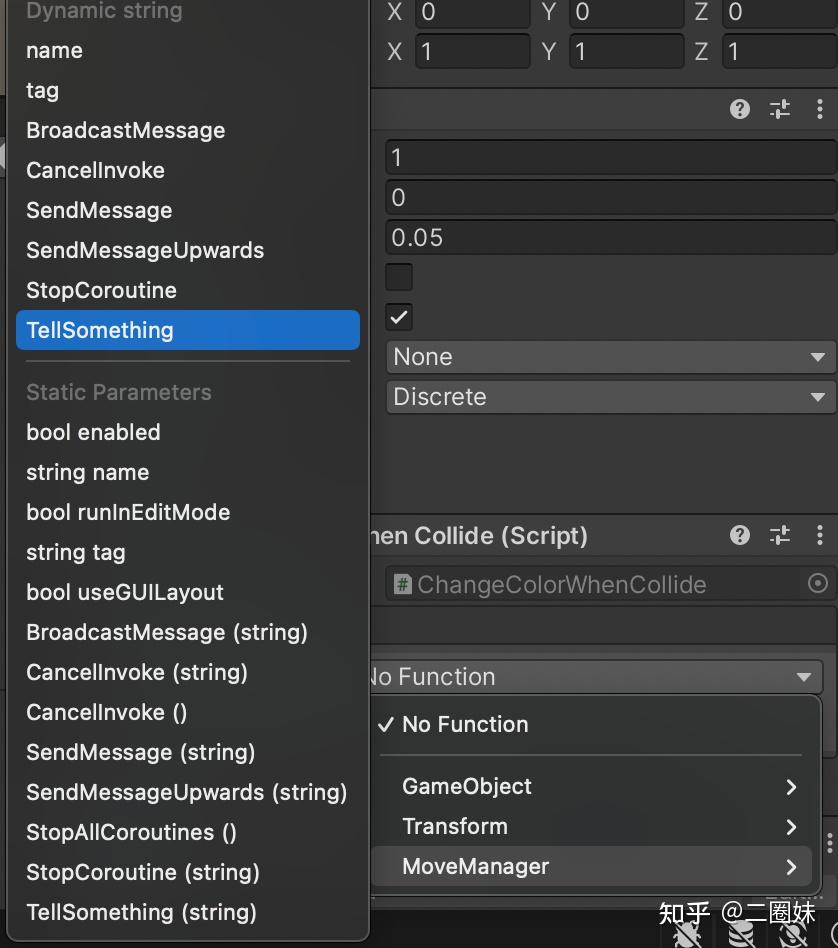Click the wide field containing 1 above 0.05
The width and height of the screenshot is (838, 948).
coord(611,158)
